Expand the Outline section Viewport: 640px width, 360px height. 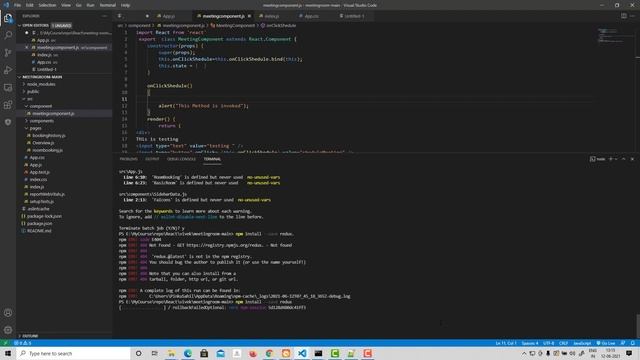[x=30, y=336]
